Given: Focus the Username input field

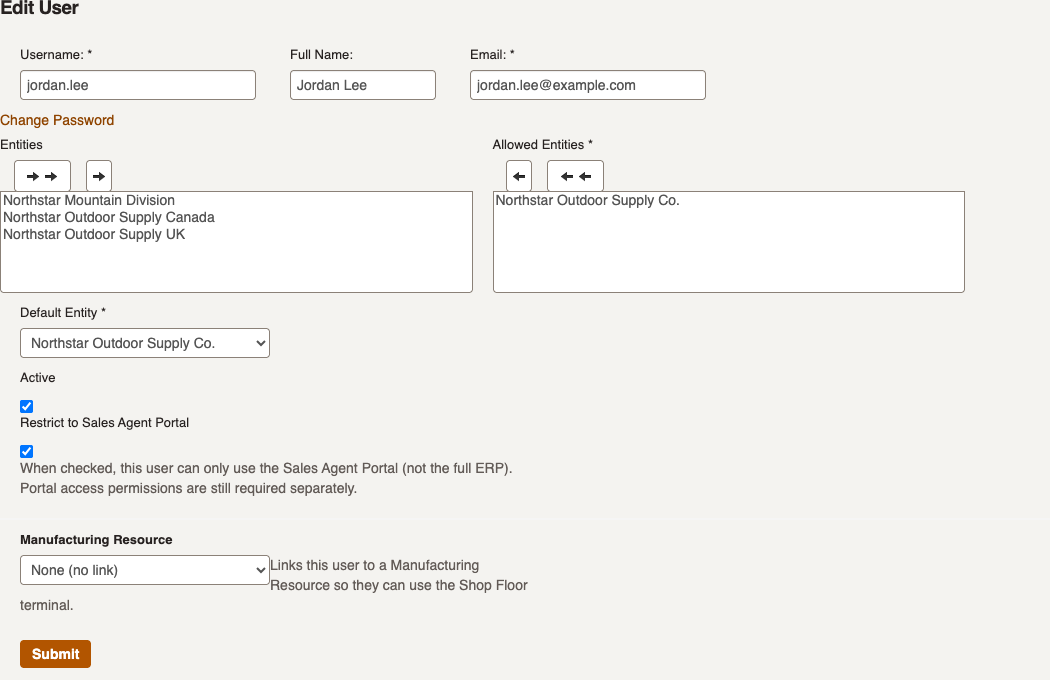Looking at the screenshot, I should coord(138,85).
